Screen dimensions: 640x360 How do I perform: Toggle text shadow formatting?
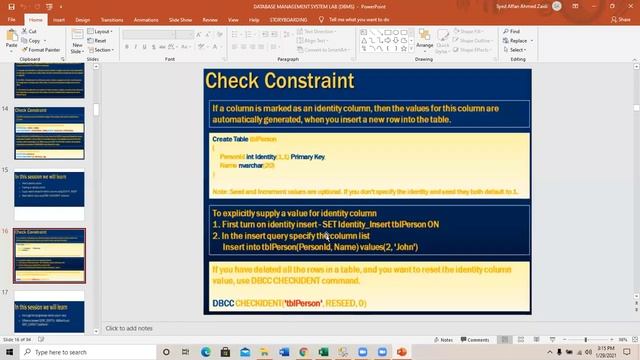(153, 47)
